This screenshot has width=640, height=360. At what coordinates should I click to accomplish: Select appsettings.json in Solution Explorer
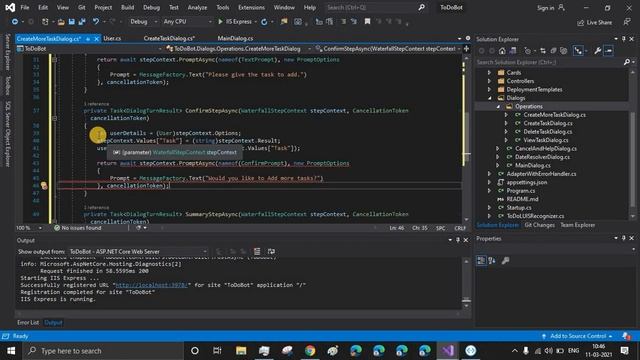coord(527,182)
